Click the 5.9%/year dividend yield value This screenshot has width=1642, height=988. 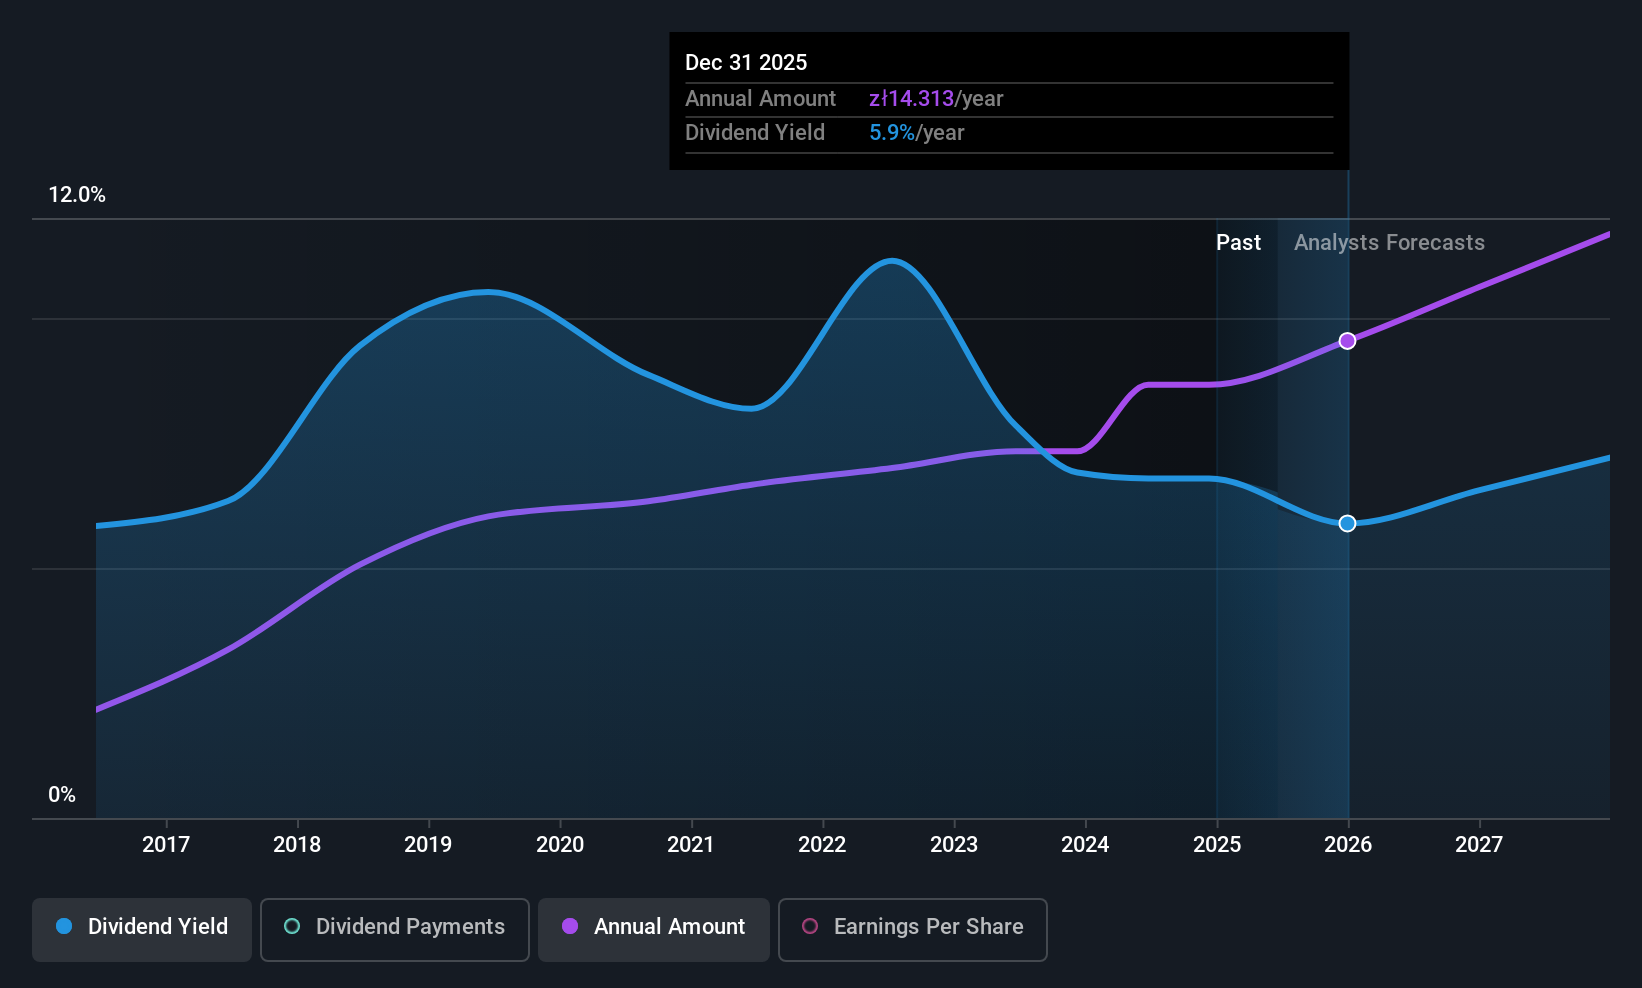click(x=917, y=132)
